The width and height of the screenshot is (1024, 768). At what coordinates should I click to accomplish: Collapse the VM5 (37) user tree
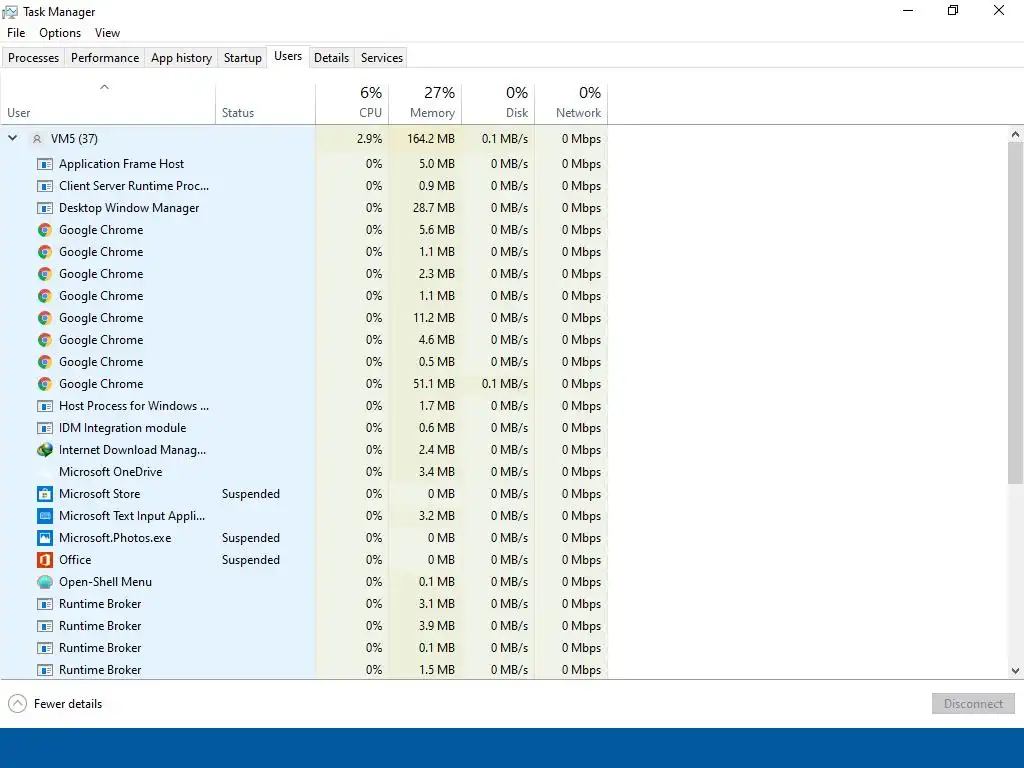pyautogui.click(x=12, y=138)
